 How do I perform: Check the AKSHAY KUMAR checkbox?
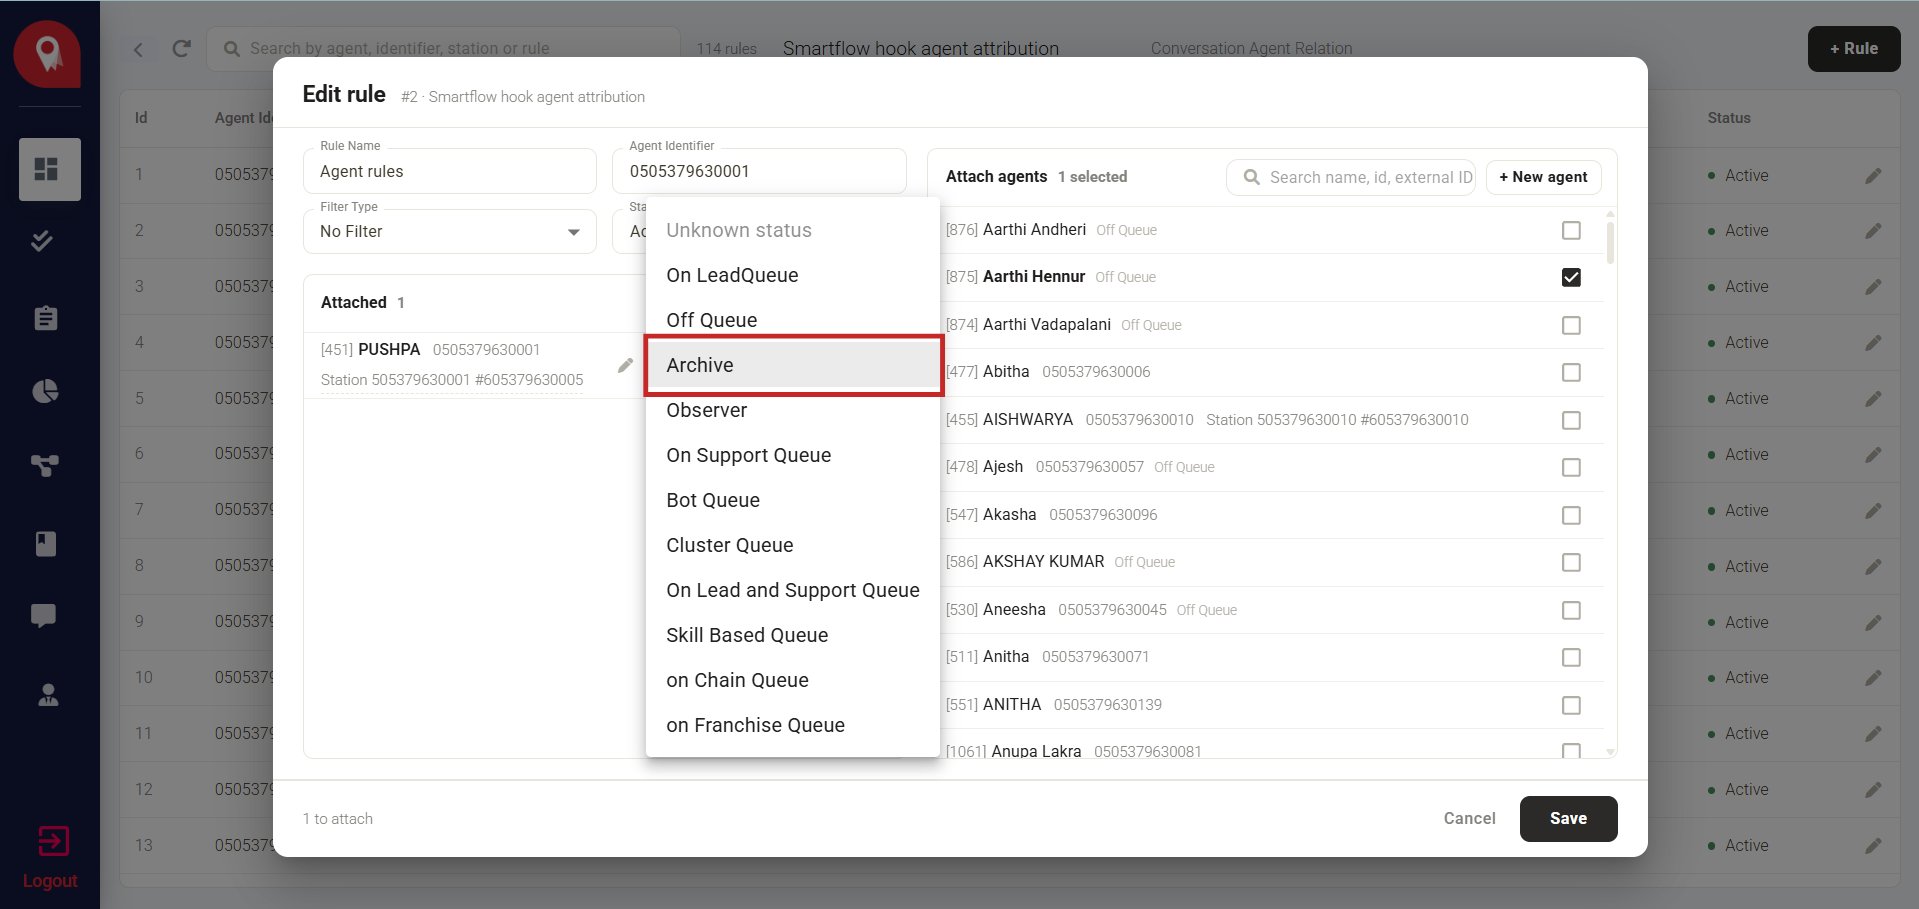click(x=1571, y=562)
